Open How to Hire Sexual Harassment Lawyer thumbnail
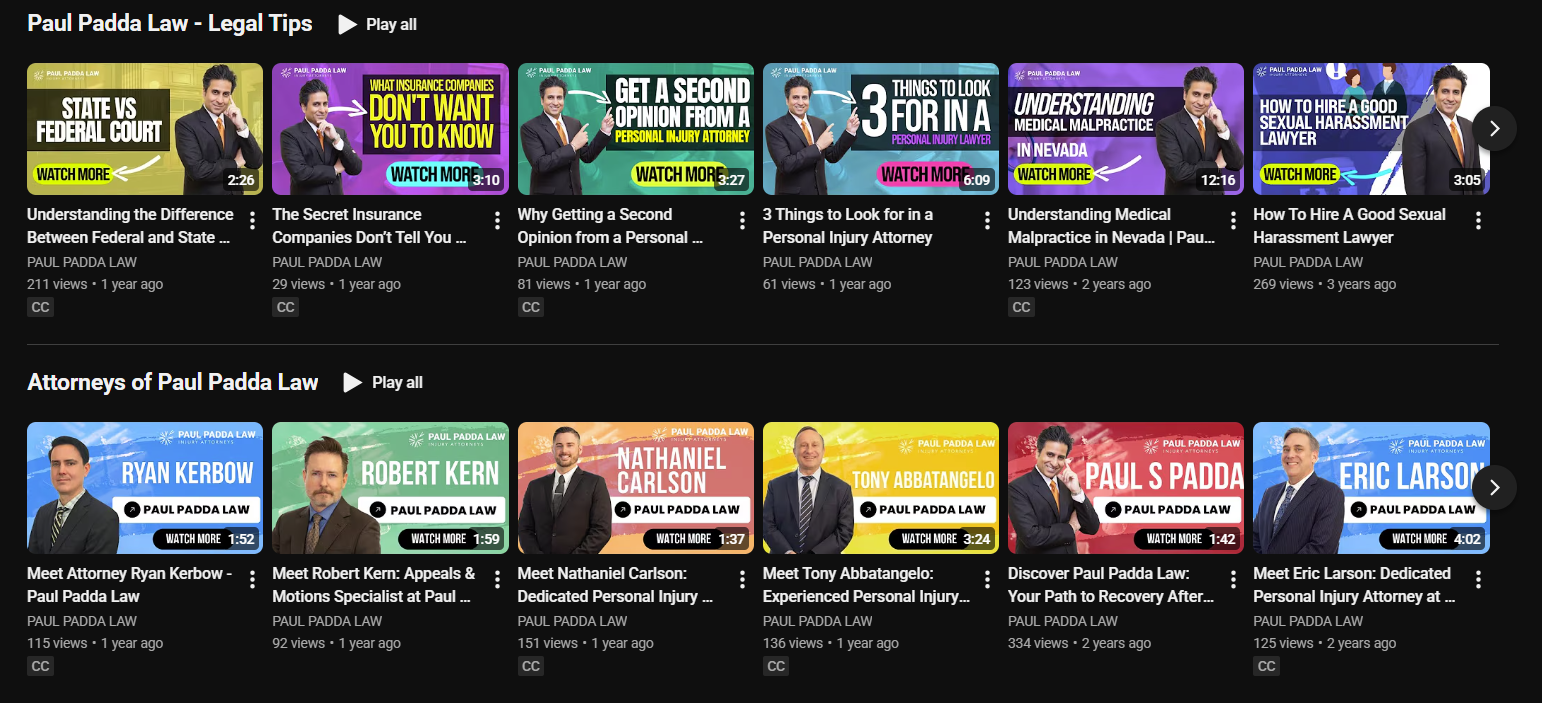1542x703 pixels. [1371, 129]
